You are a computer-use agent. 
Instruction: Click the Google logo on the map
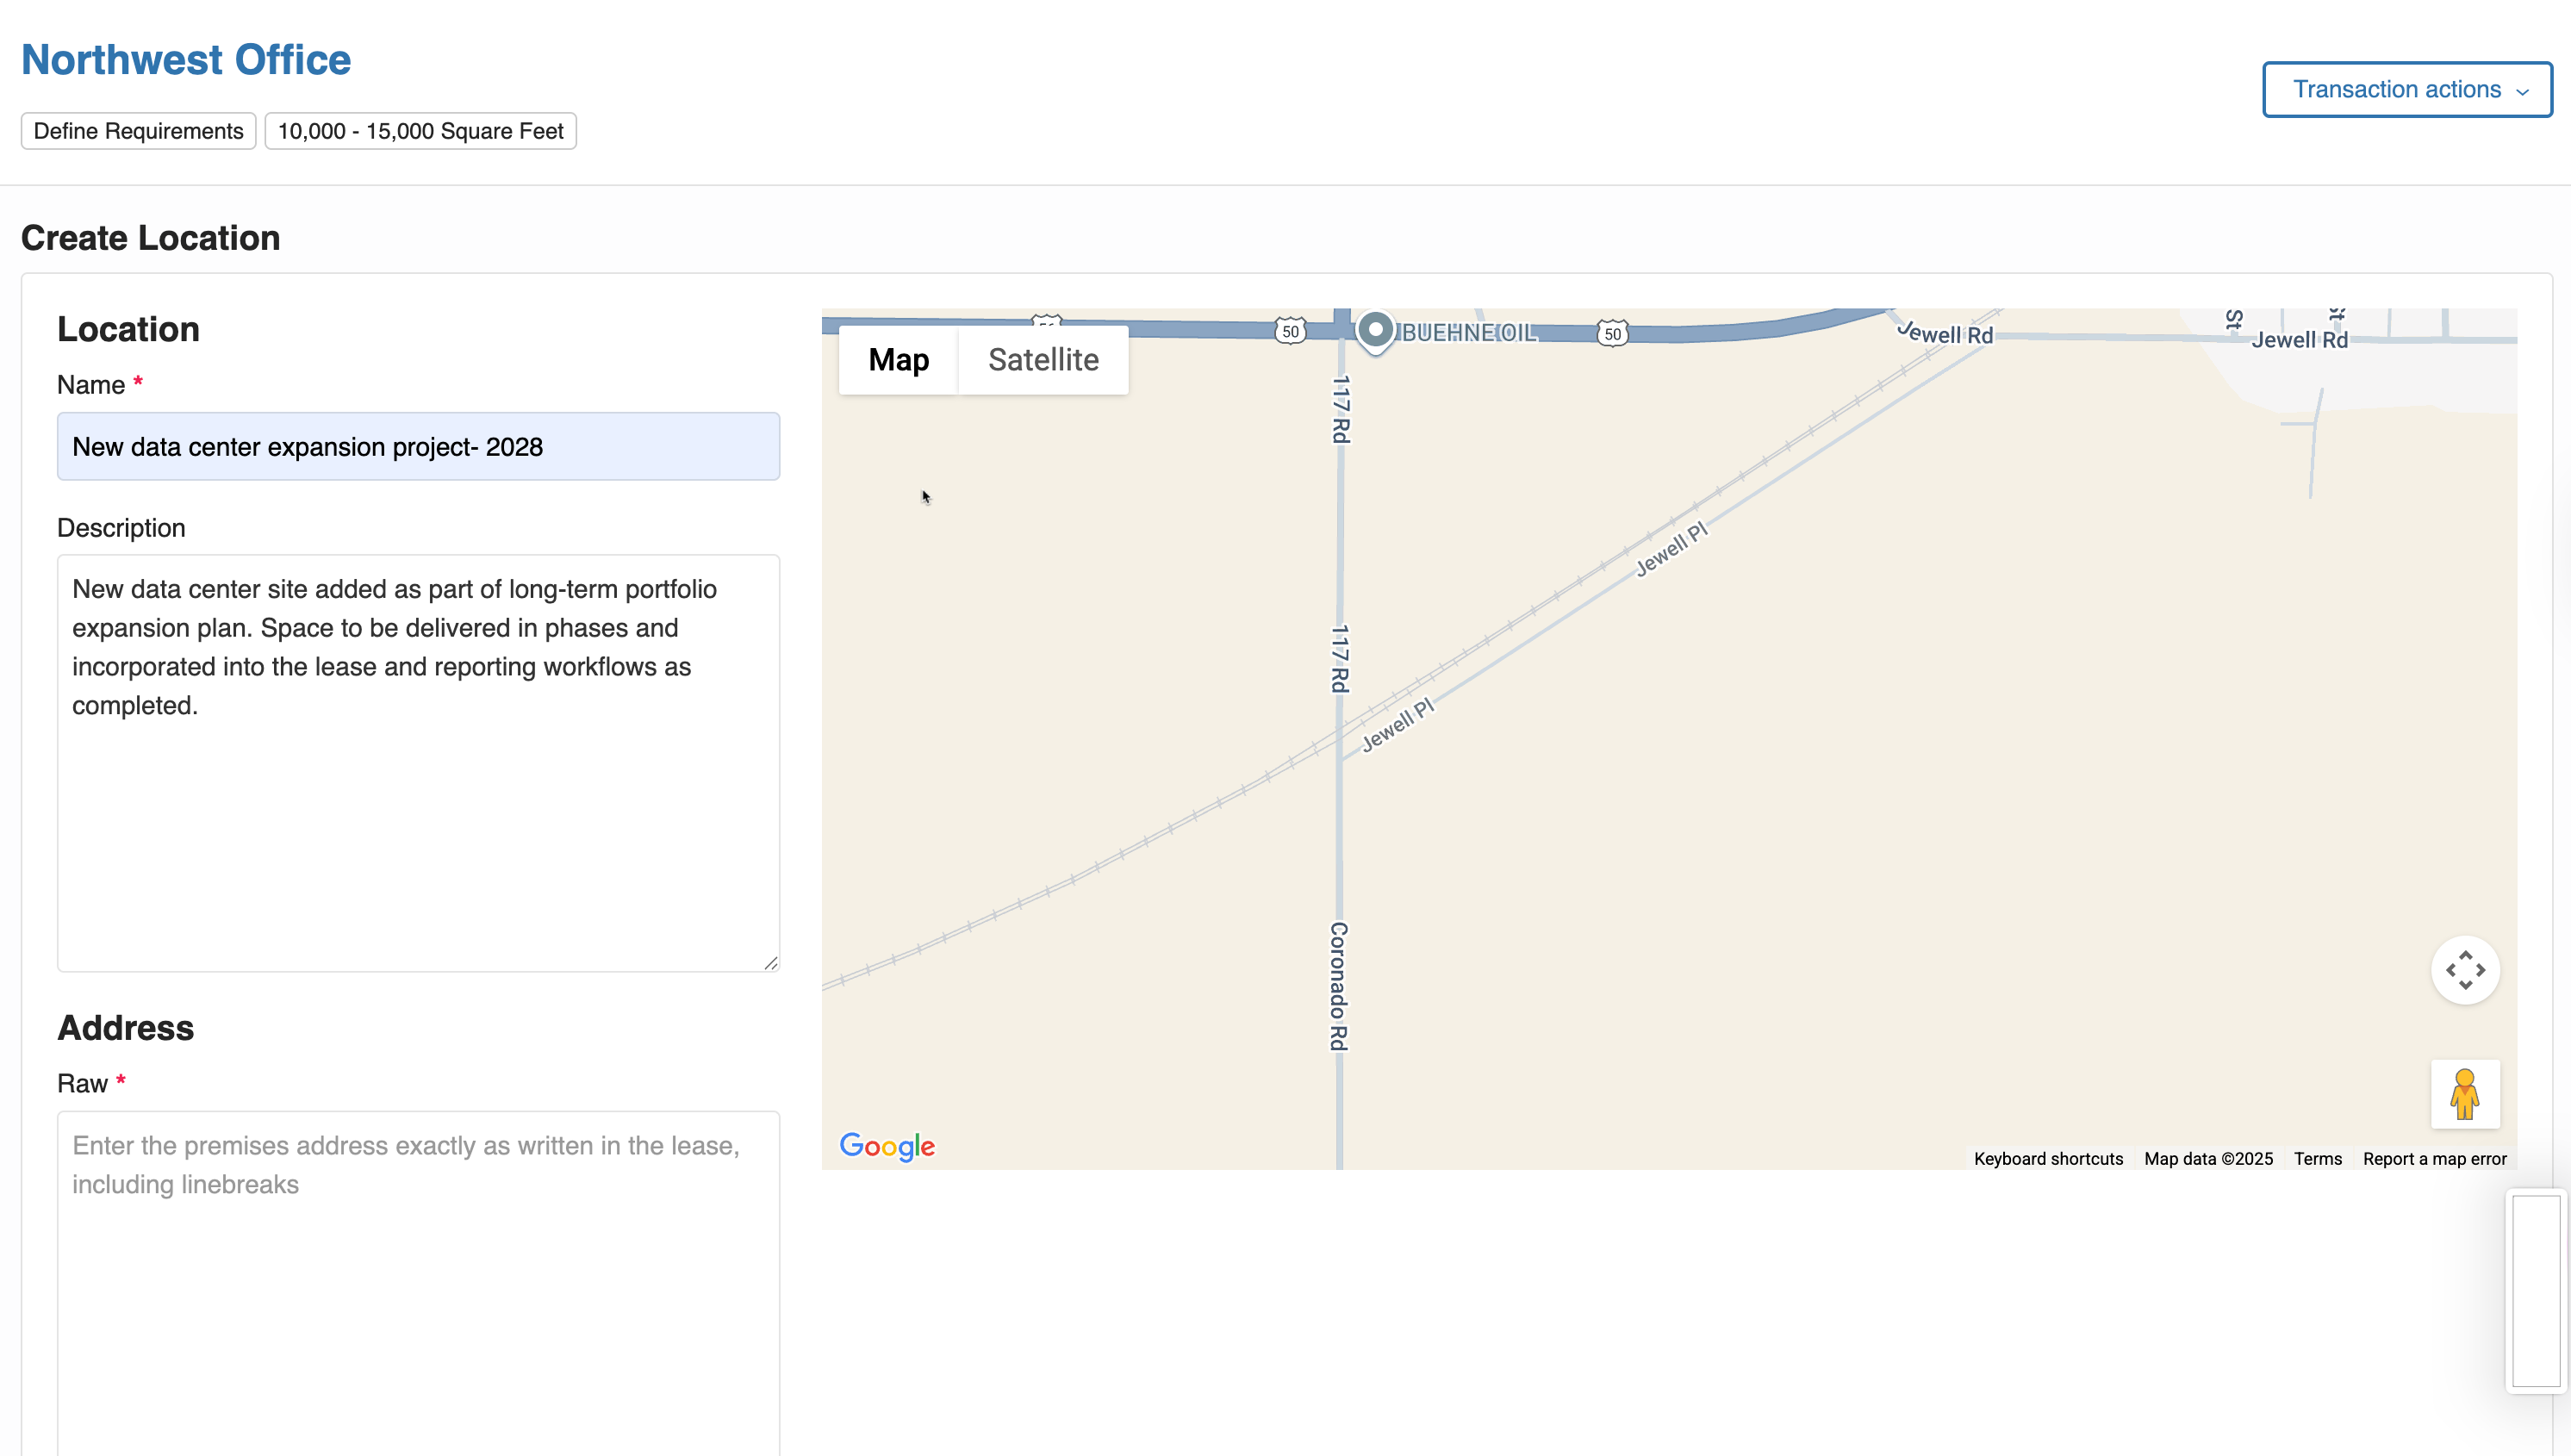(x=887, y=1146)
